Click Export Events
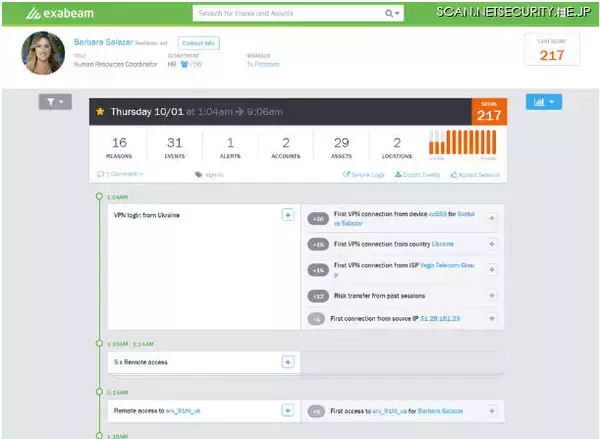The image size is (600, 439). tap(417, 174)
